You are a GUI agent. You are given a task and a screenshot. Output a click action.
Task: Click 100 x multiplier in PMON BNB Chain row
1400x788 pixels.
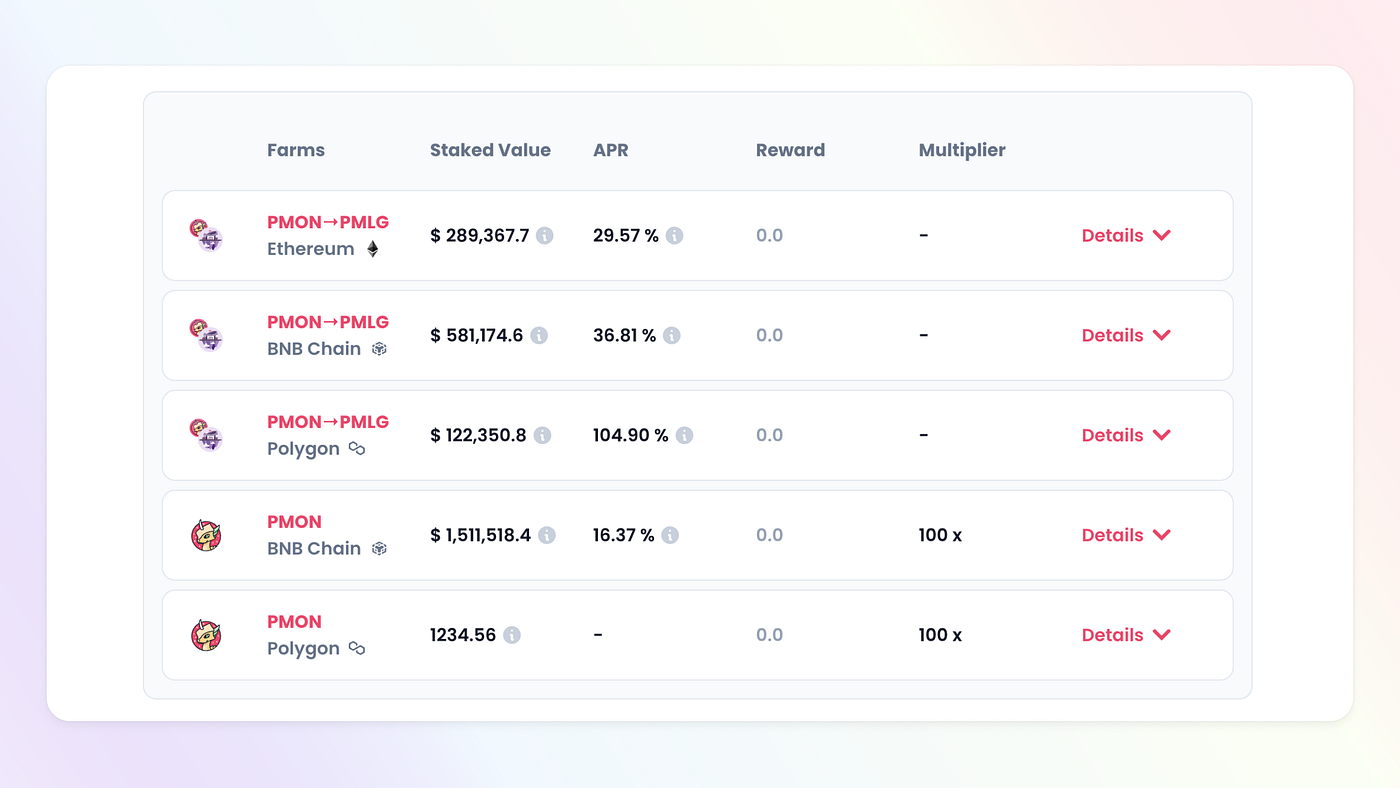940,536
